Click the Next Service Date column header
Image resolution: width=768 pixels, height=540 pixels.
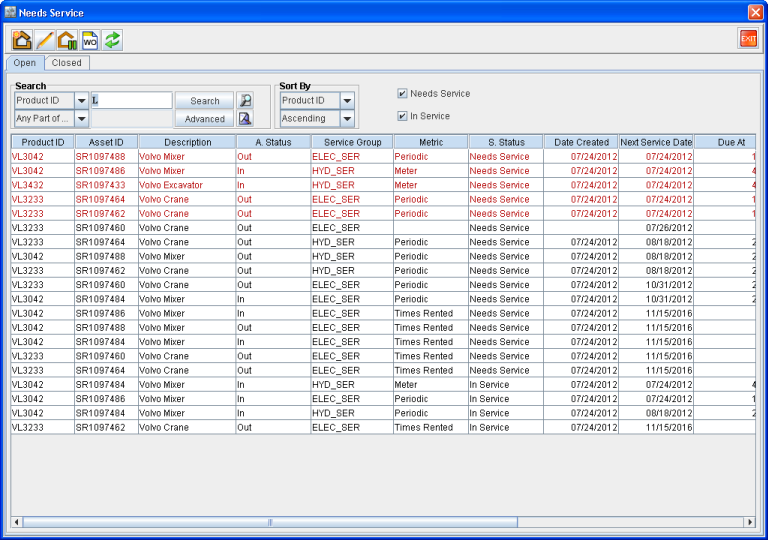(x=656, y=142)
